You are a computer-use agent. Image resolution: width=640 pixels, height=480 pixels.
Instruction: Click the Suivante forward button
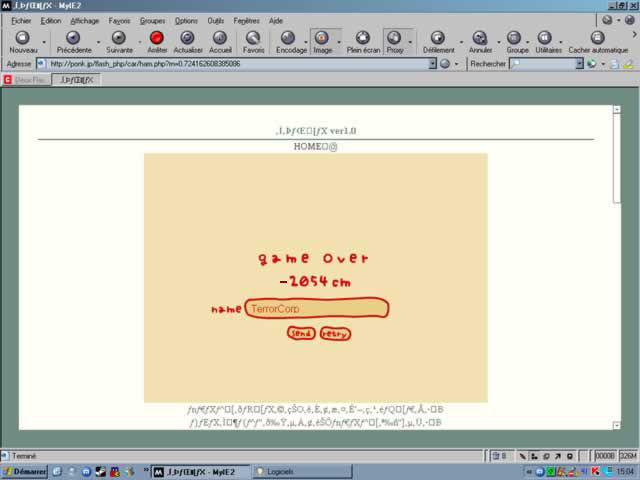click(x=119, y=39)
